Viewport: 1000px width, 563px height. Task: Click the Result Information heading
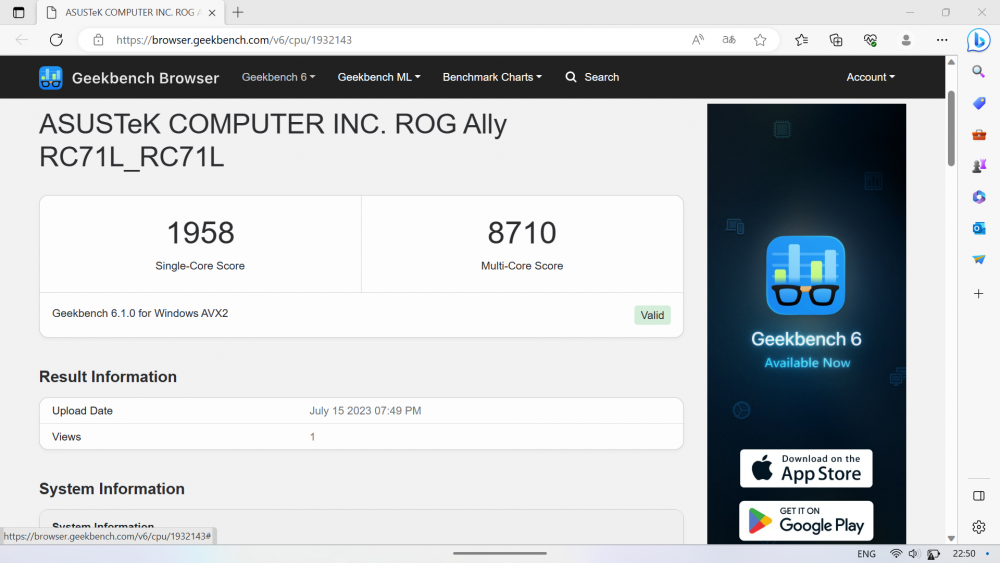click(x=108, y=377)
